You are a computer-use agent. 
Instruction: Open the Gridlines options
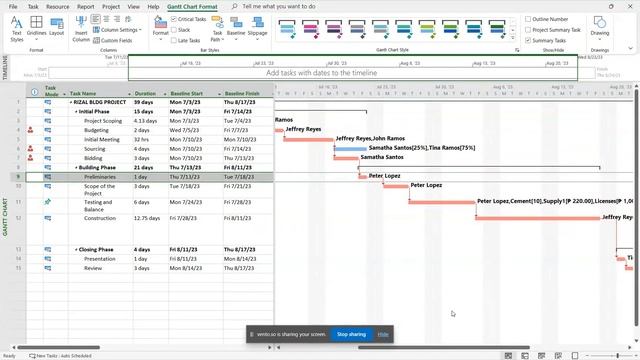tap(36, 28)
